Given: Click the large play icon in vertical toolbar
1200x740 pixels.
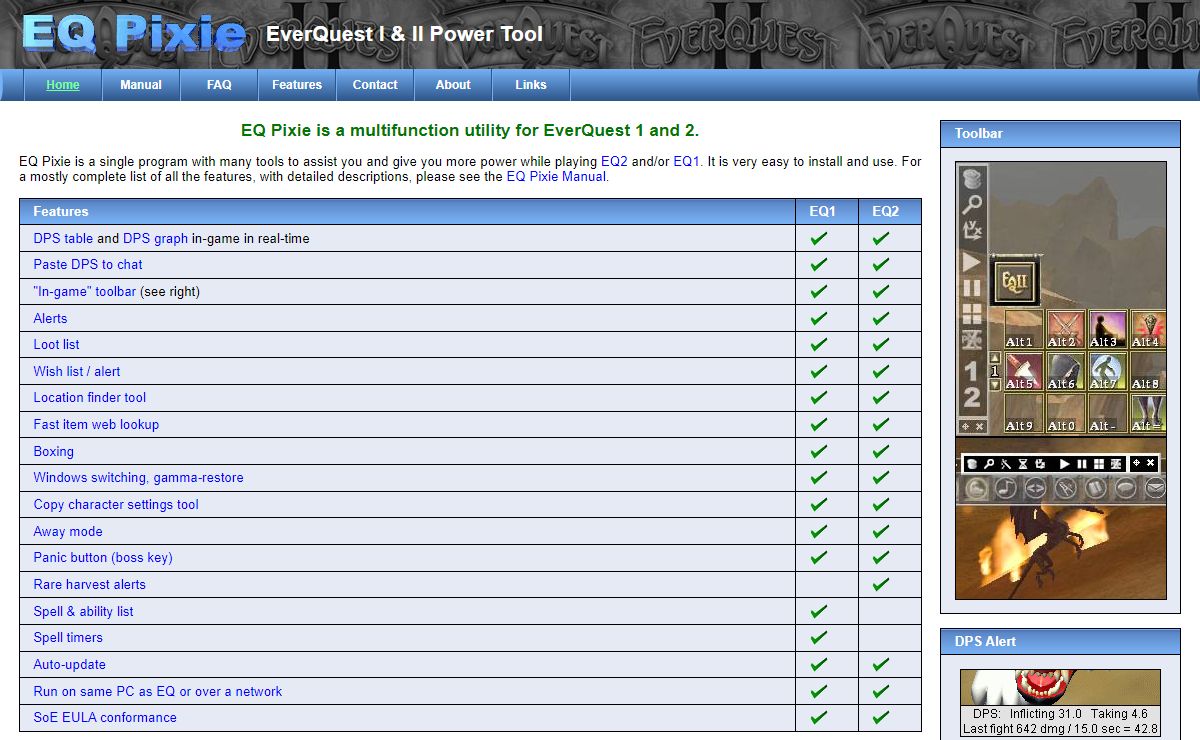Looking at the screenshot, I should (x=972, y=261).
